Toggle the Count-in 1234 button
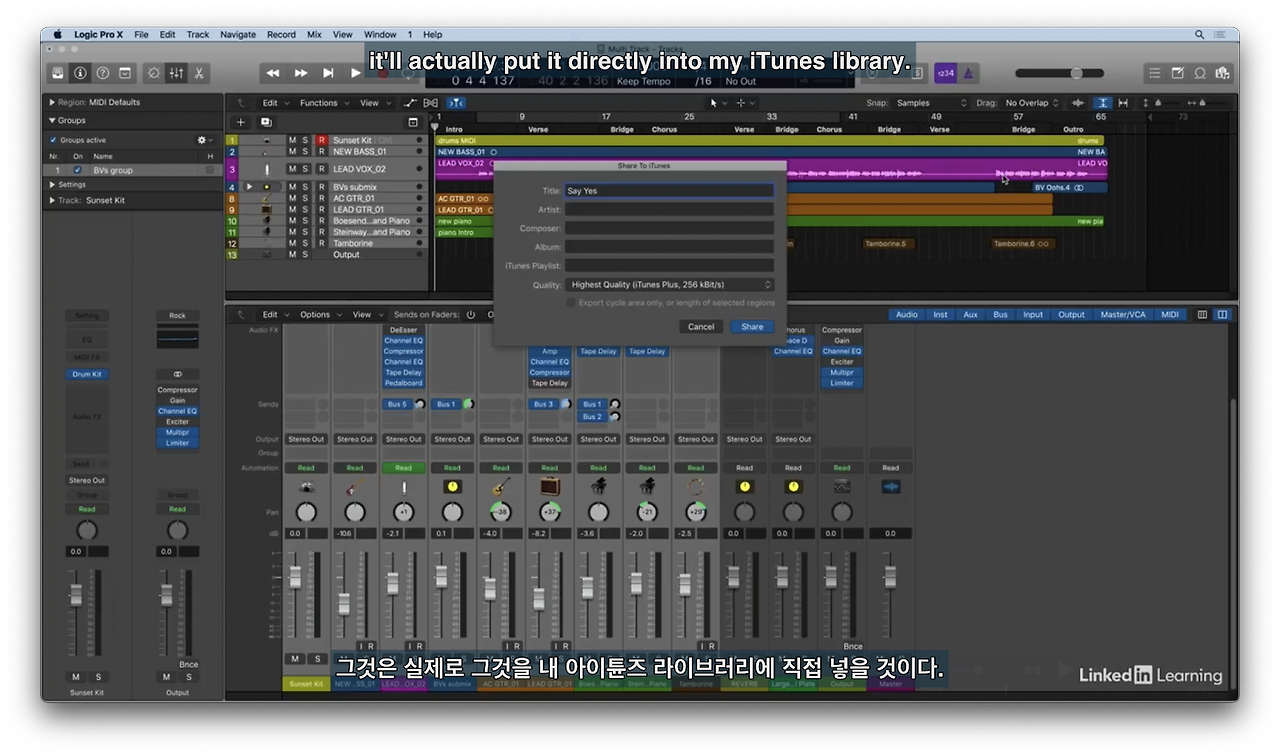Image resolution: width=1280 pixels, height=756 pixels. click(945, 73)
